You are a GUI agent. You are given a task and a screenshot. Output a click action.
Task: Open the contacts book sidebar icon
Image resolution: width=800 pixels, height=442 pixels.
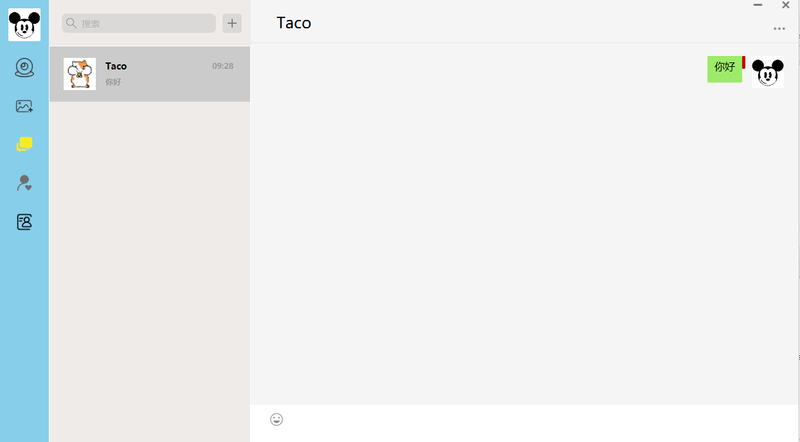(24, 222)
